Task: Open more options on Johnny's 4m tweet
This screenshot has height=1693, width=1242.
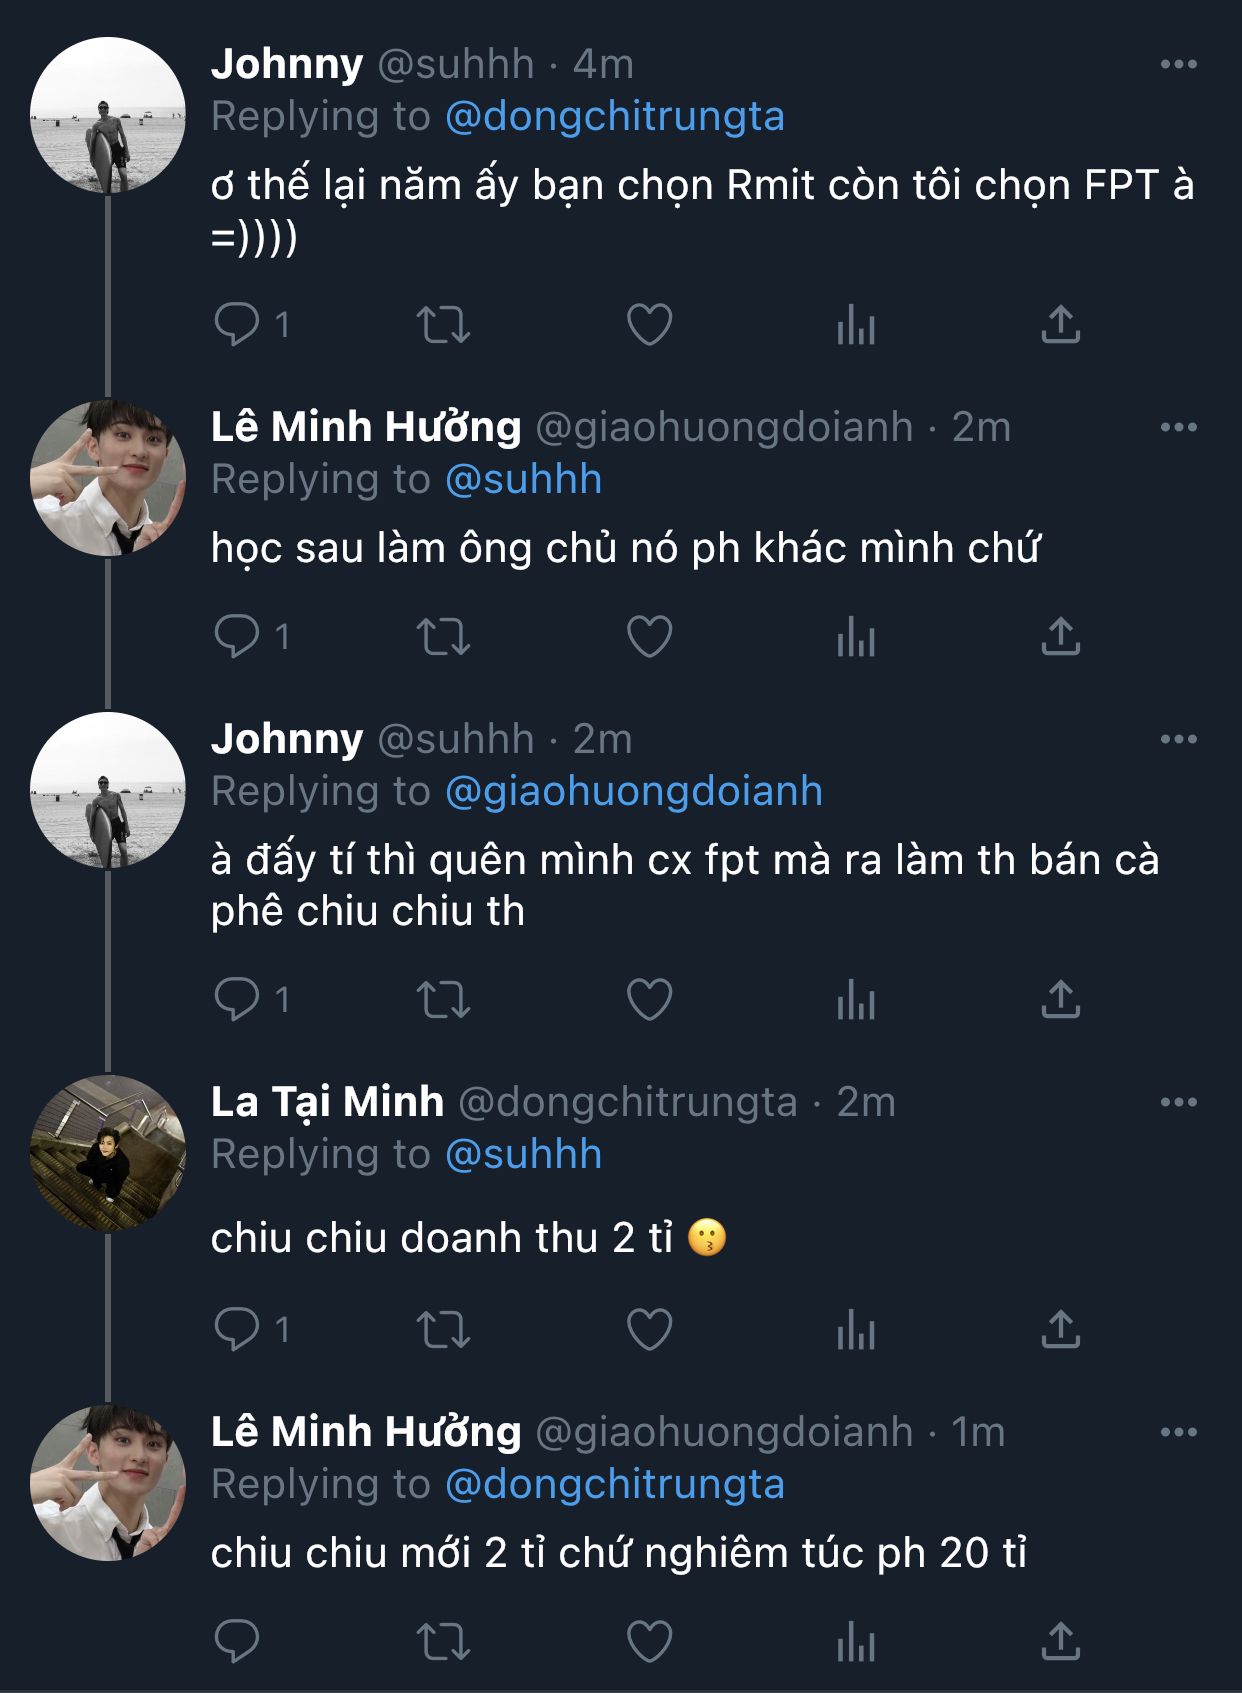Action: (x=1178, y=64)
